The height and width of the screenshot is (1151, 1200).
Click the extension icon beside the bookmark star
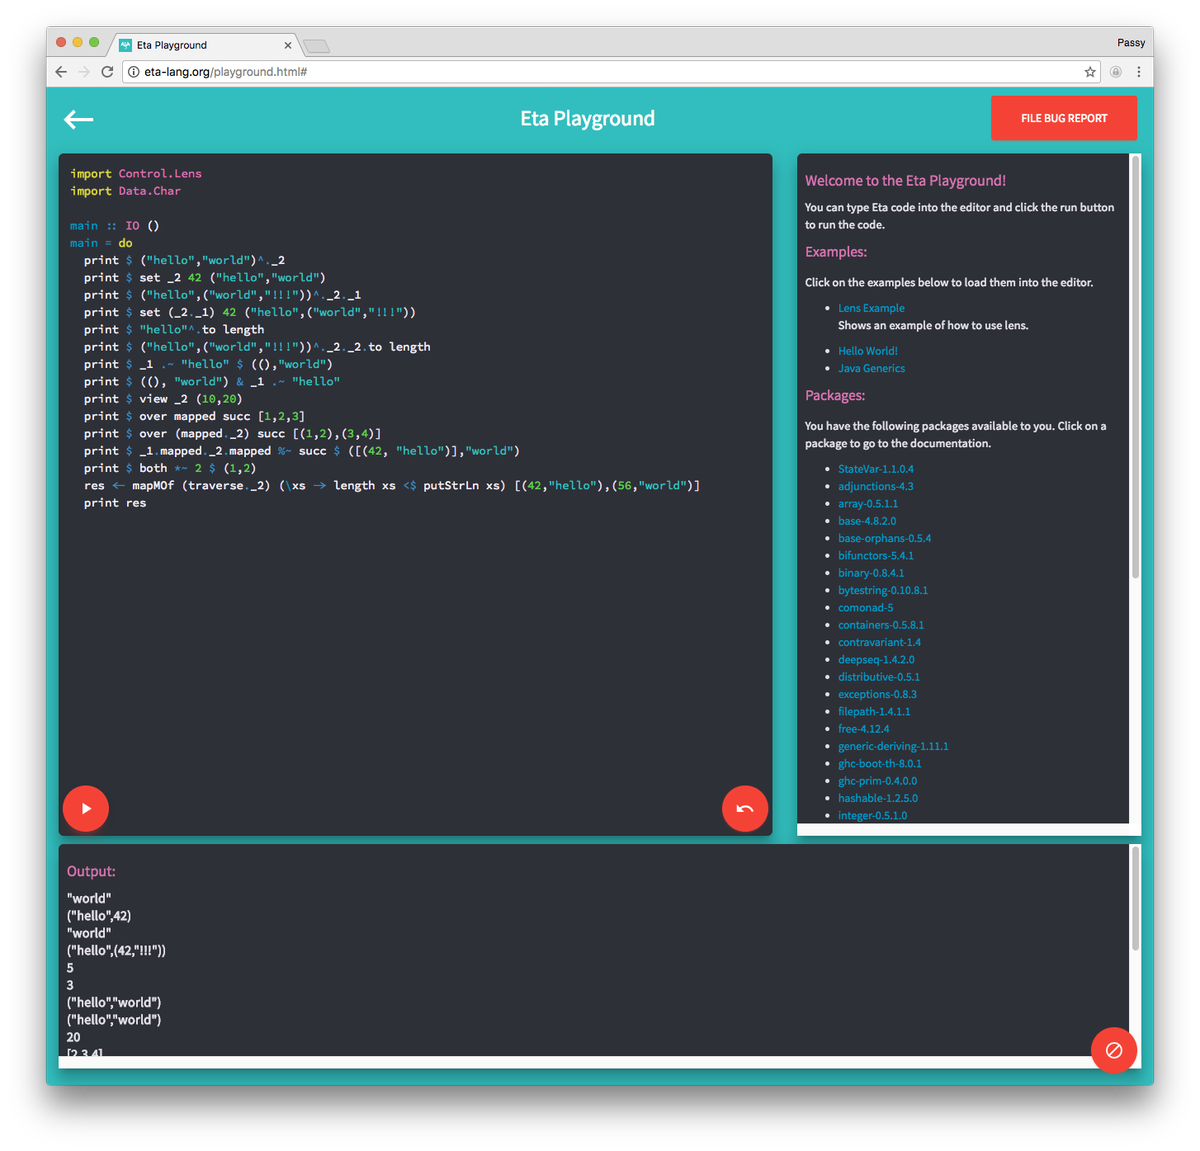(x=1116, y=72)
